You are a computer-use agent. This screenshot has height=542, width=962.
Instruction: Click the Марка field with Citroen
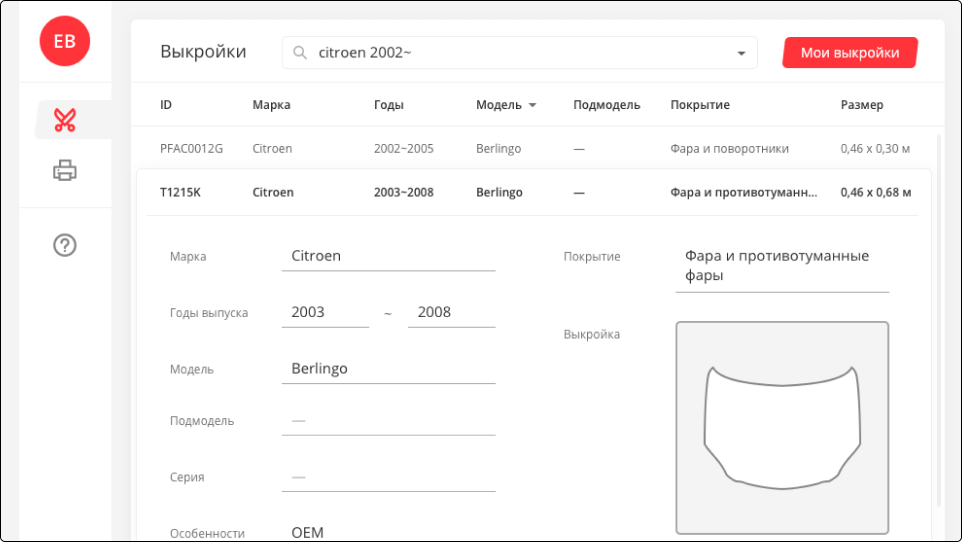[388, 256]
